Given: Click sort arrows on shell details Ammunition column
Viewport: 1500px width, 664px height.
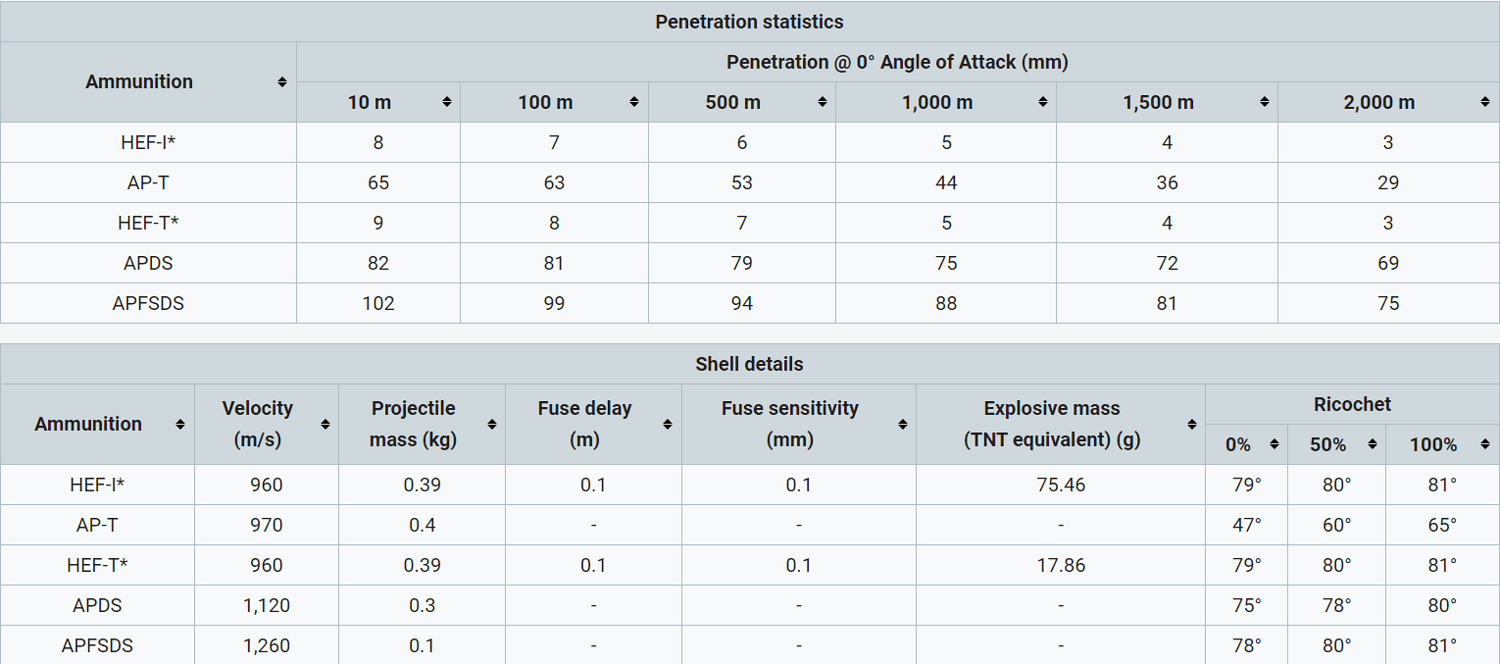Looking at the screenshot, I should coord(180,424).
